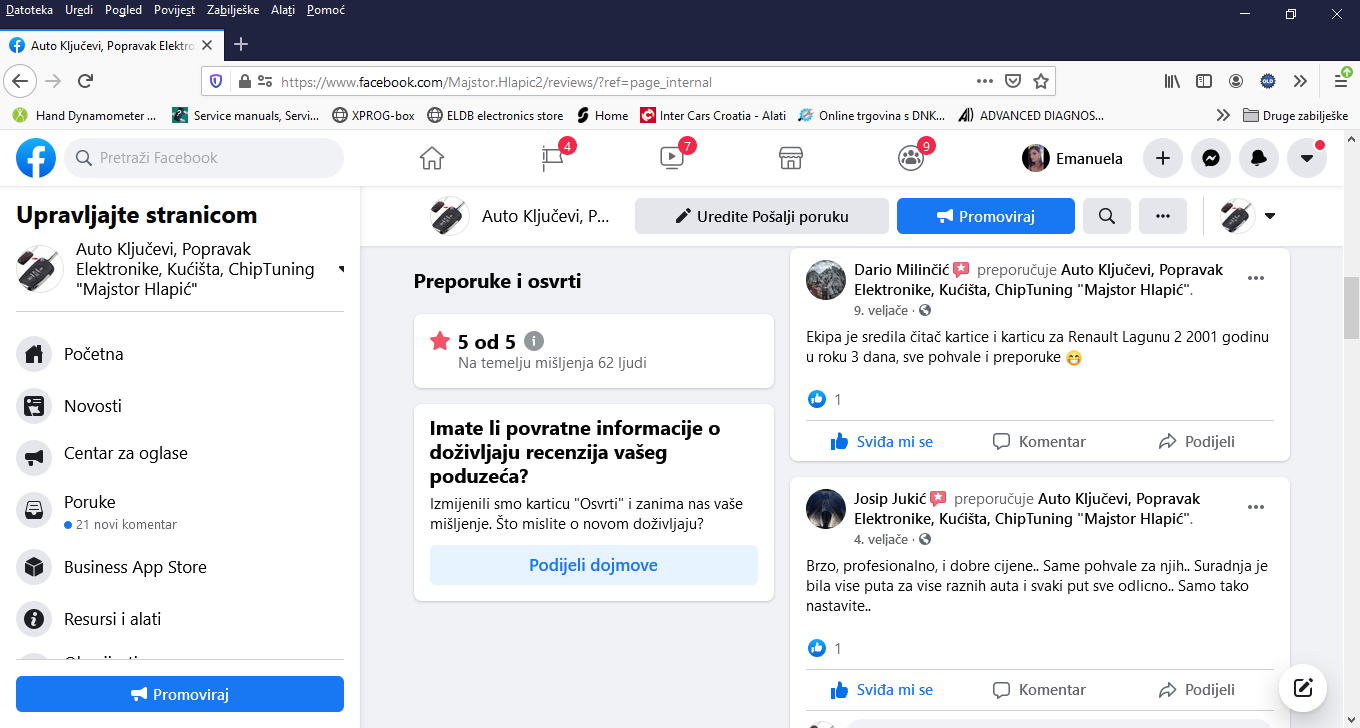Open Resursi i alati in sidebar
Image resolution: width=1360 pixels, height=728 pixels.
coord(180,619)
